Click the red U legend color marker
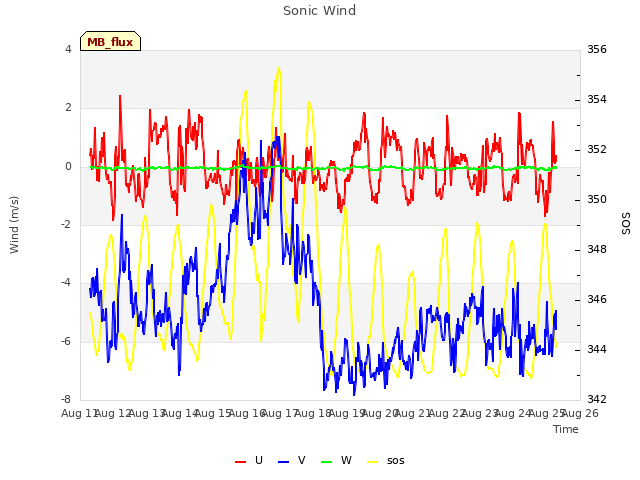 point(240,462)
